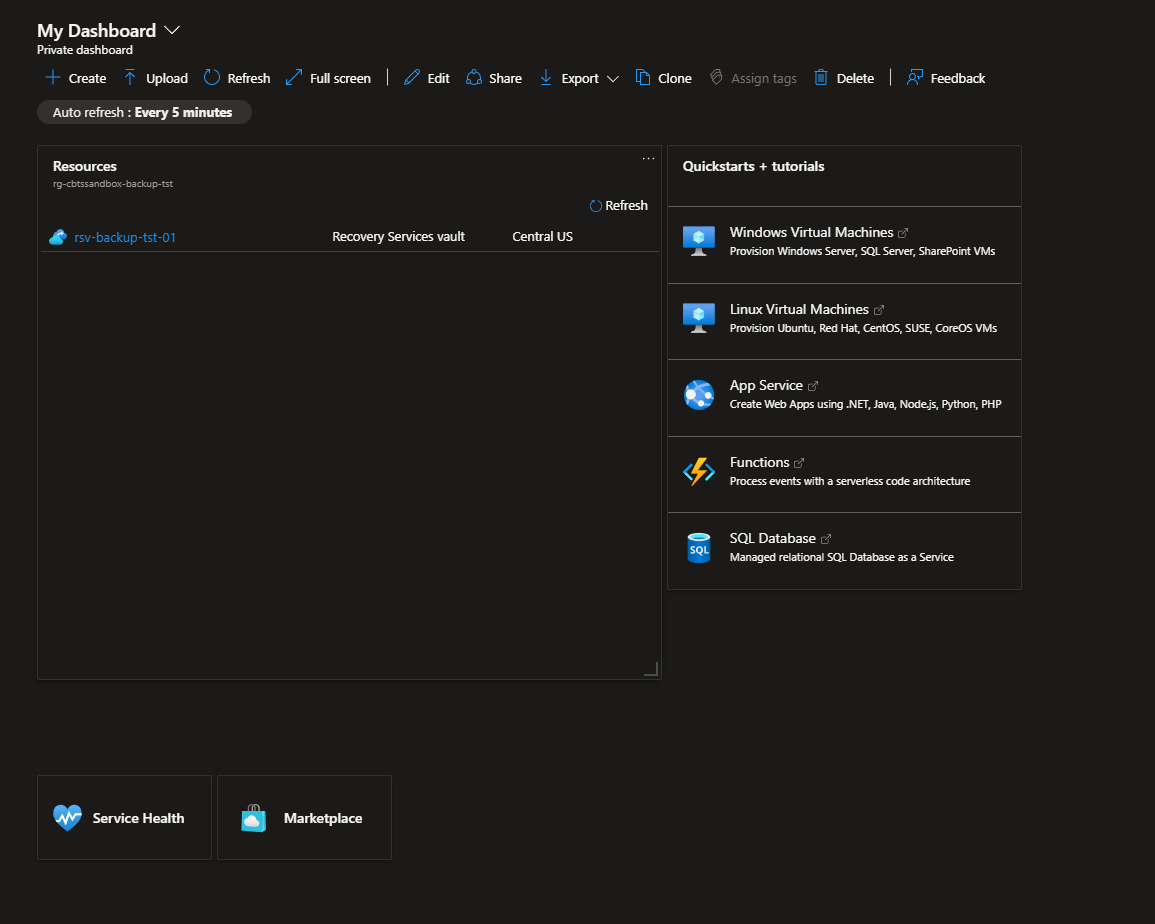Viewport: 1155px width, 924px height.
Task: Click the Resources tile resize corner handle
Action: [x=651, y=669]
